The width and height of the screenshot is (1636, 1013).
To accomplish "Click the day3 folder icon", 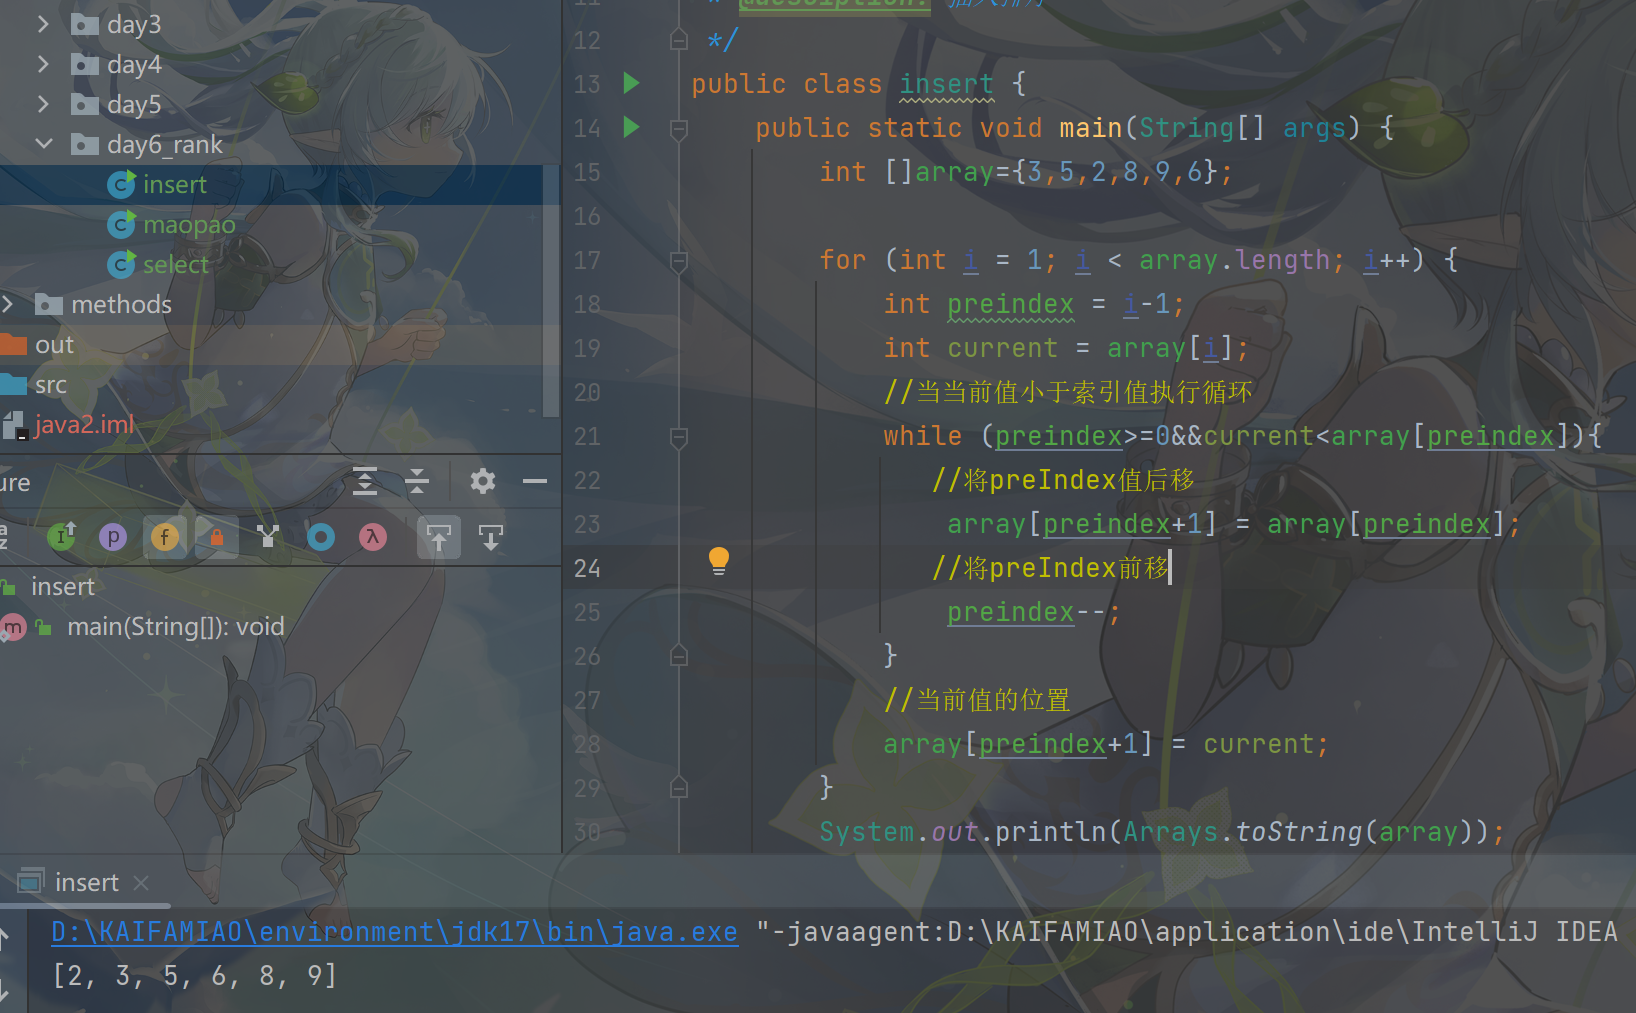I will 85,24.
